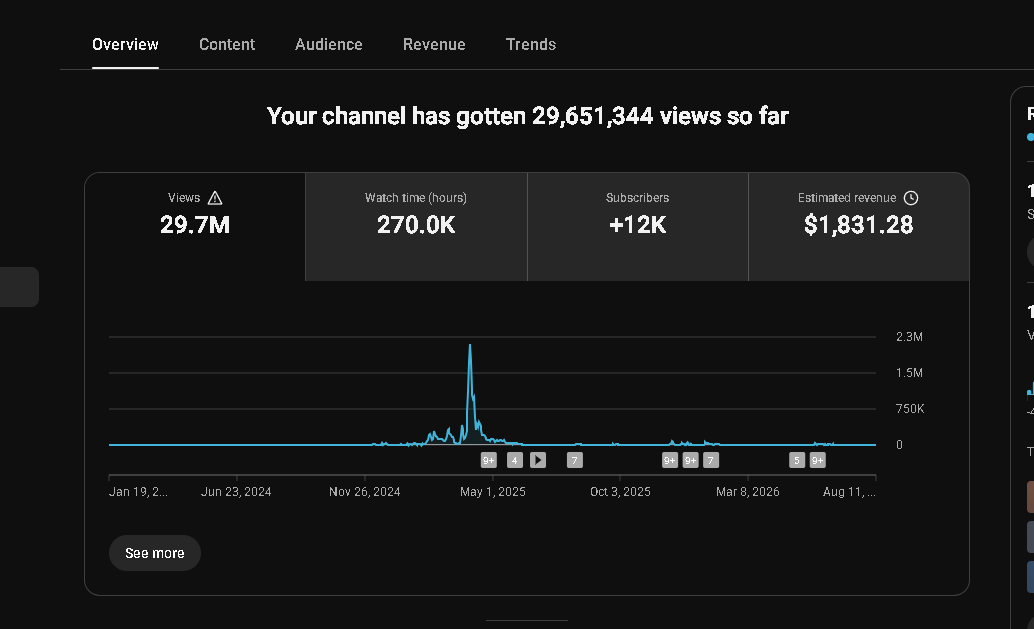Open the video play marker under the chart
The height and width of the screenshot is (629, 1034).
point(538,460)
